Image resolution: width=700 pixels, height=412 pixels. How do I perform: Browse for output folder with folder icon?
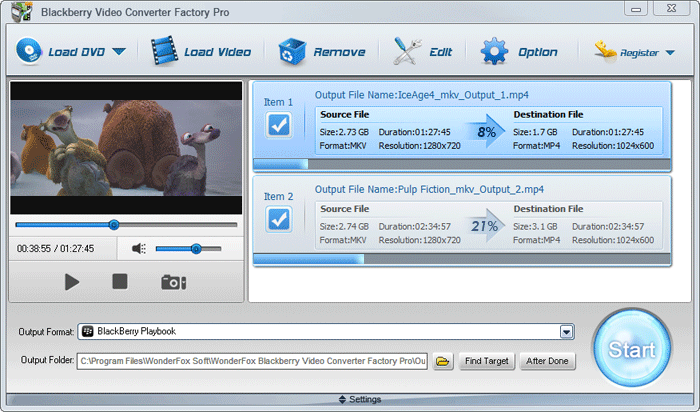coord(443,361)
